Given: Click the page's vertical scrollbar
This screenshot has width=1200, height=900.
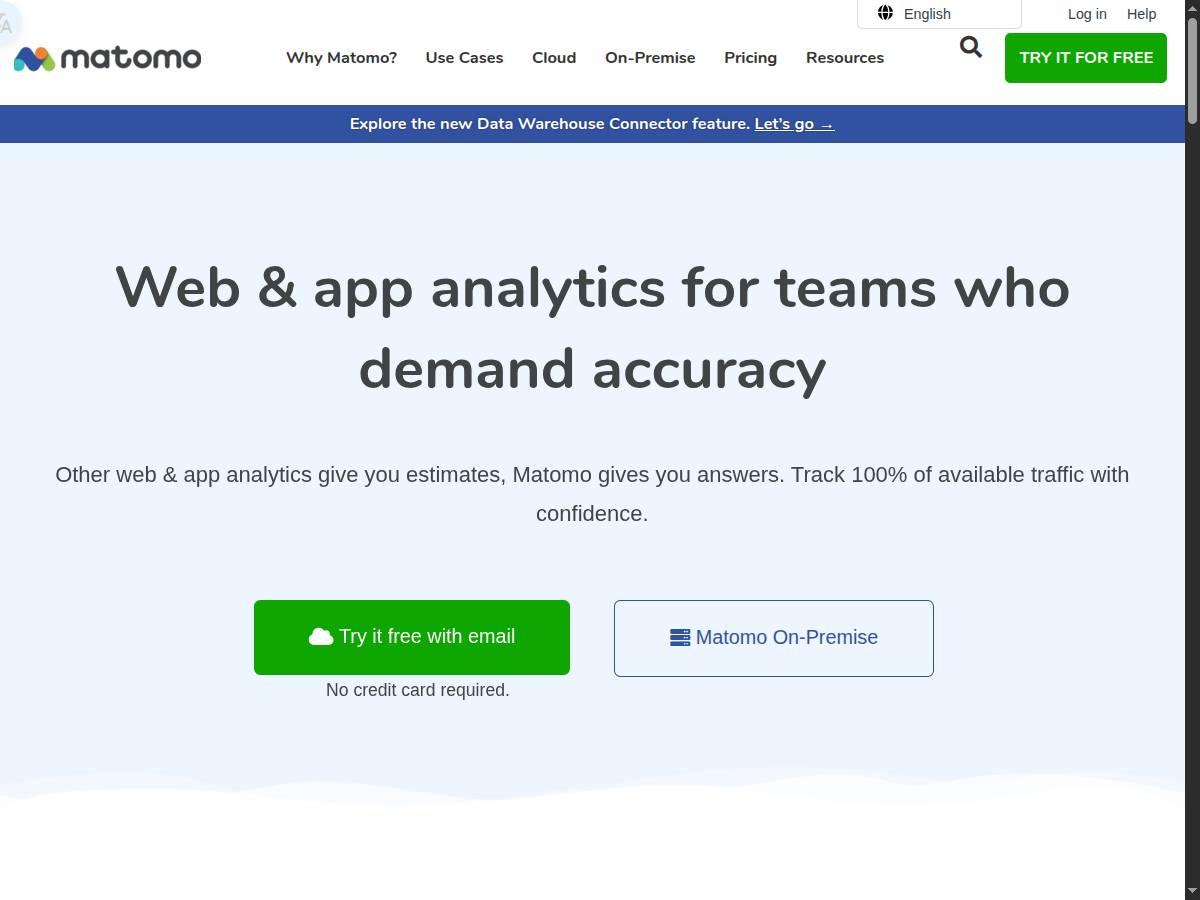Looking at the screenshot, I should tap(1192, 450).
